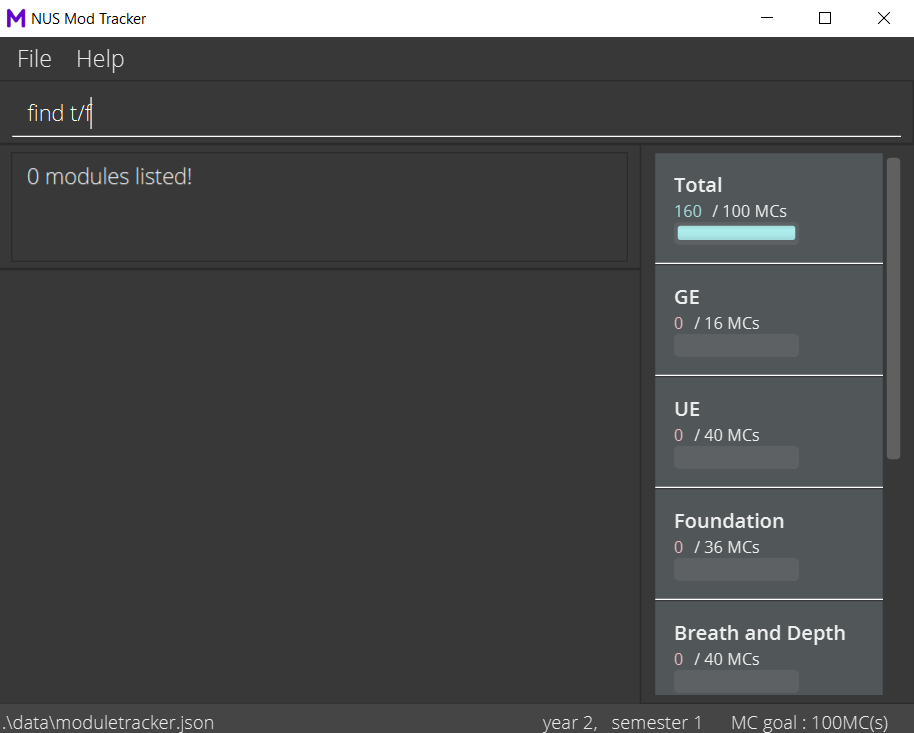
Task: Click the GE progress bar
Action: point(736,345)
